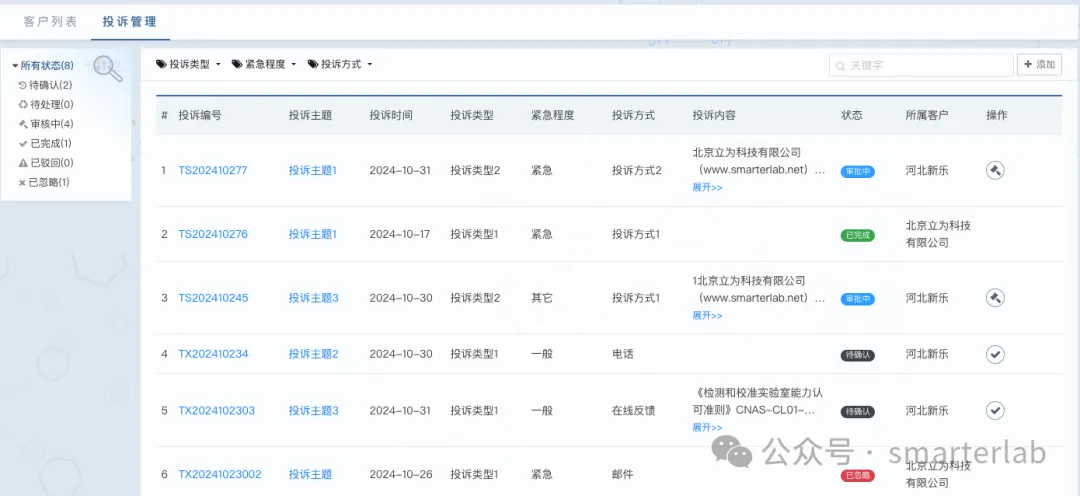The image size is (1080, 496).
Task: Collapse the 所有状态(8) tree node
Action: (15, 66)
